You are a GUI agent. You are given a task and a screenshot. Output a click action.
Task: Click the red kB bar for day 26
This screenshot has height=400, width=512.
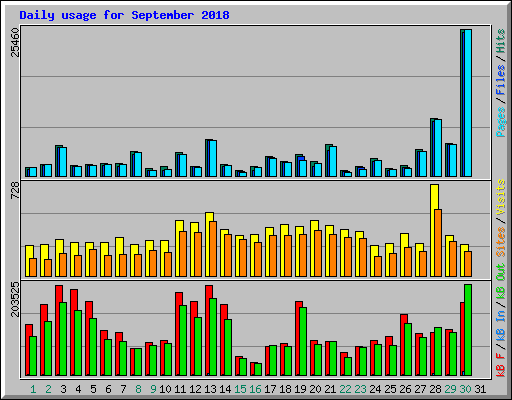[x=404, y=345]
